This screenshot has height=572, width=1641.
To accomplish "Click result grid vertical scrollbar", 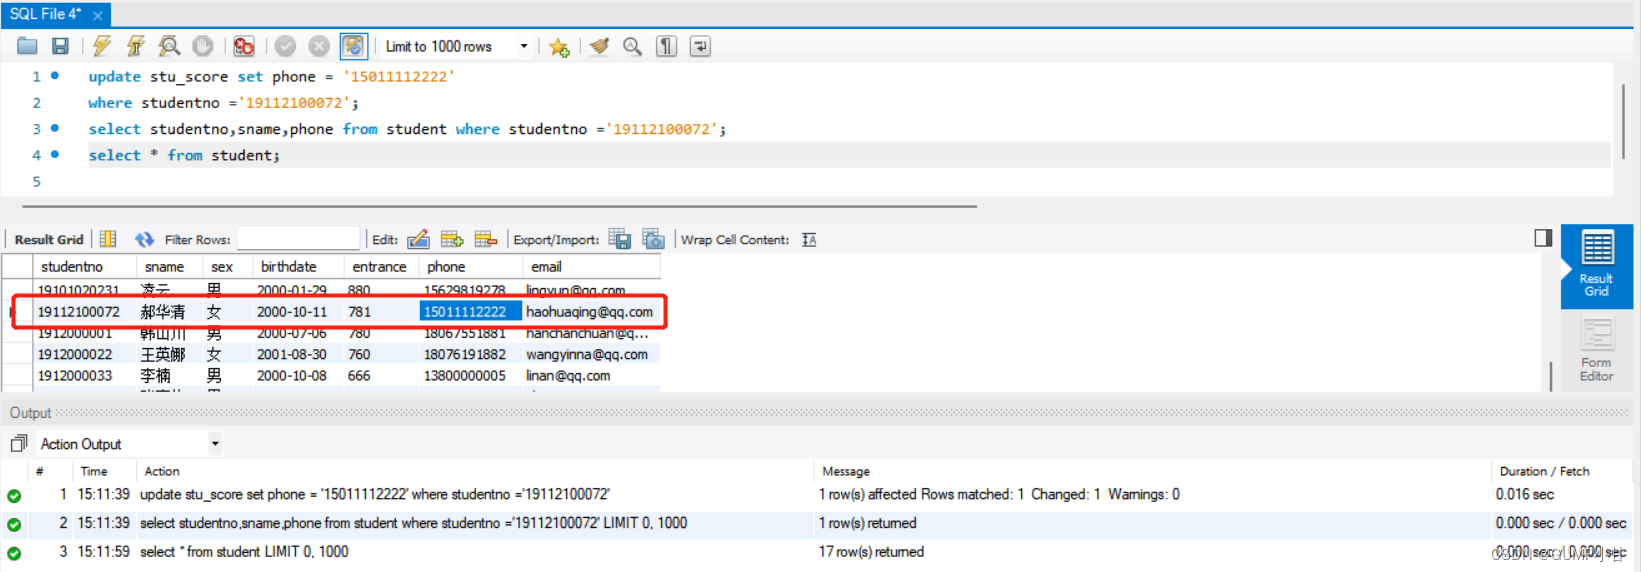I will (1551, 375).
